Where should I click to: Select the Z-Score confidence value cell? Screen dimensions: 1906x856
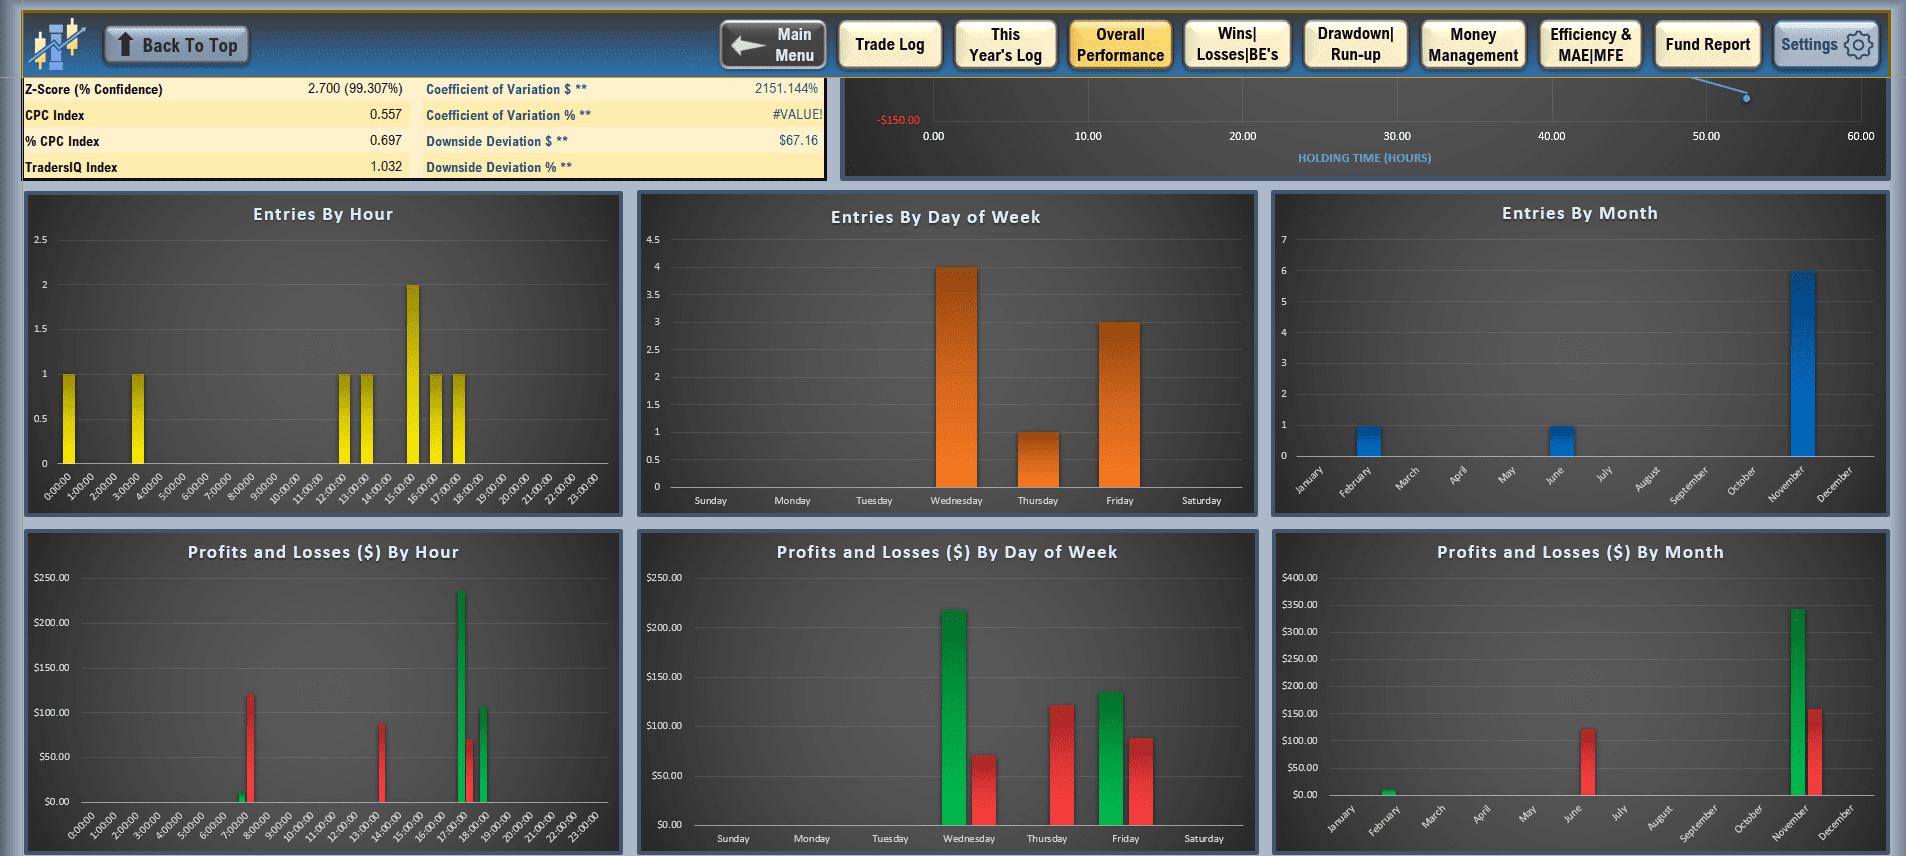[354, 89]
